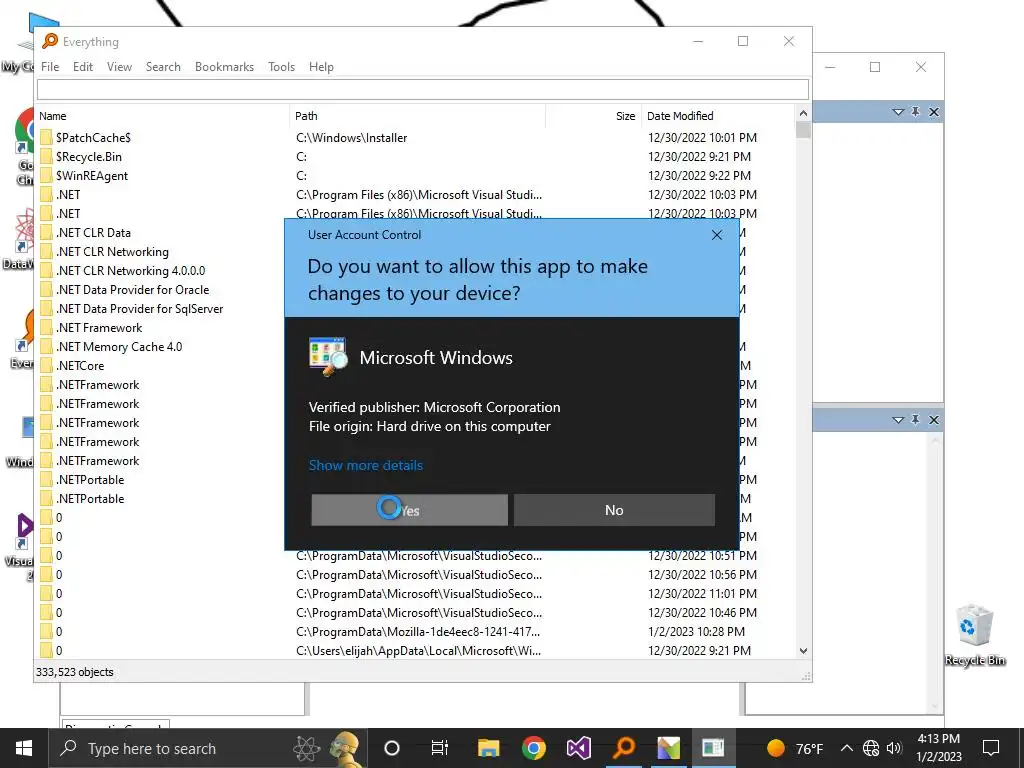This screenshot has width=1024, height=768.
Task: Open volume control tray icon
Action: coord(894,748)
